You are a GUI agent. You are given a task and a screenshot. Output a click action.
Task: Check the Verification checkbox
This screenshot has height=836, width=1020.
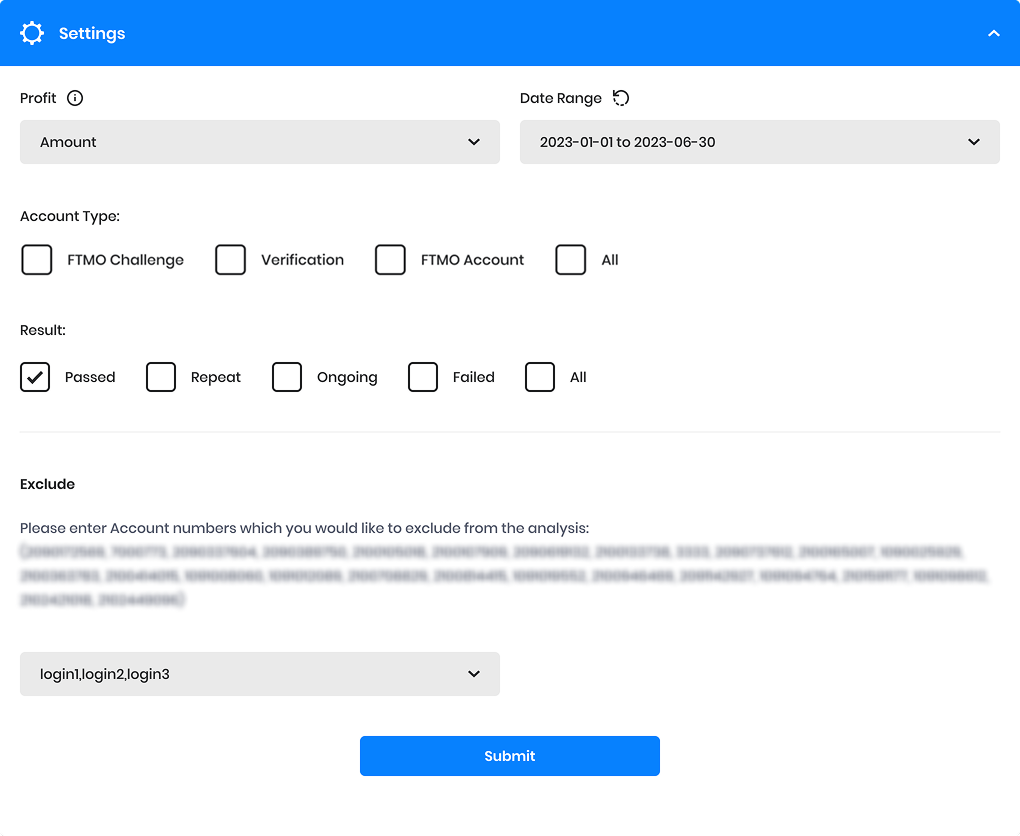[230, 259]
